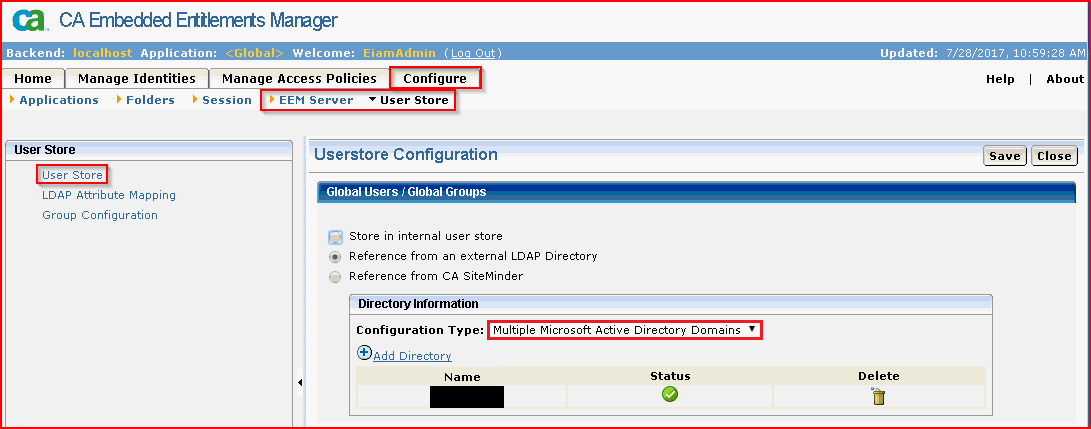Click the CA logo icon
1091x429 pixels.
[x=28, y=20]
